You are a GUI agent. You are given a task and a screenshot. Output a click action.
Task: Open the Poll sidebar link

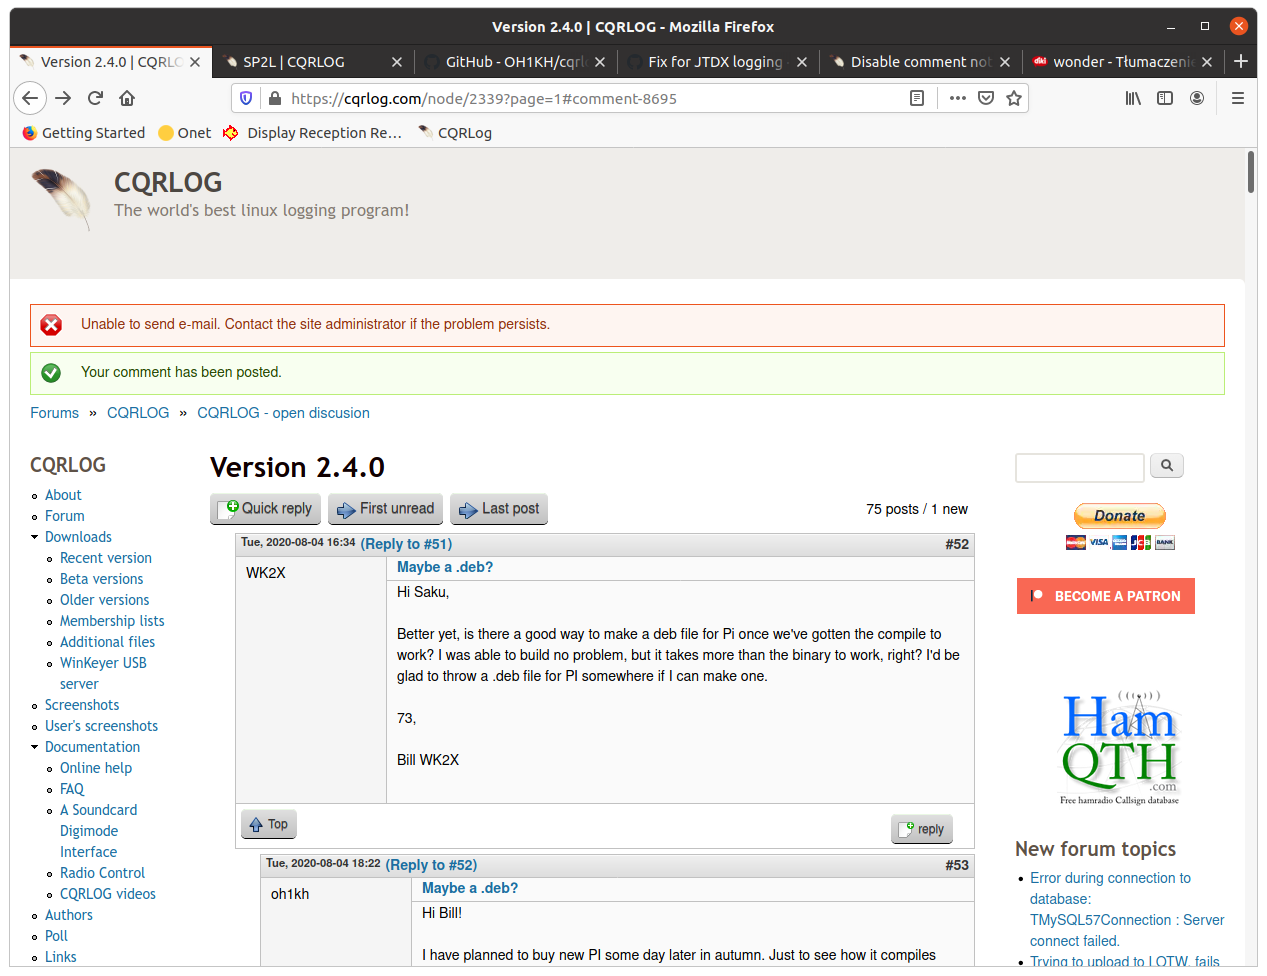[56, 936]
